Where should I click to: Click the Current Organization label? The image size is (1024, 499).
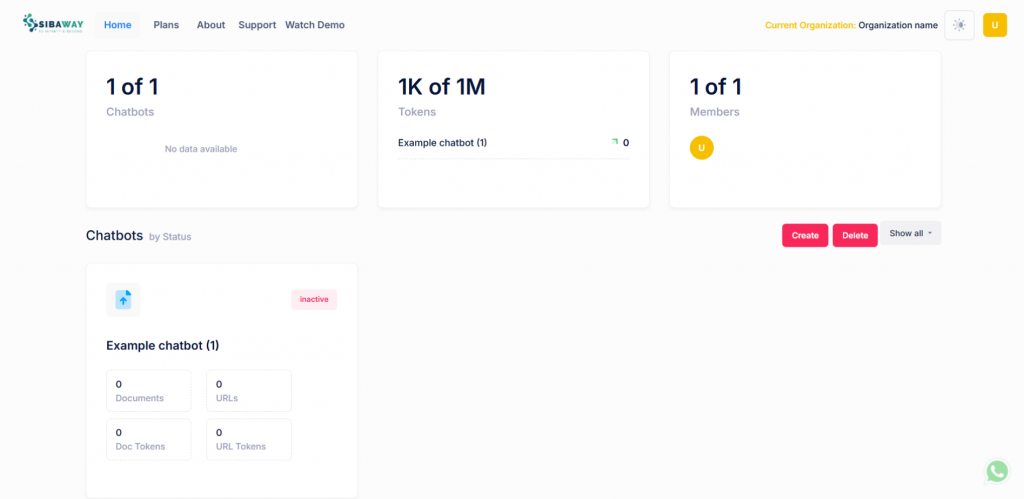[810, 25]
